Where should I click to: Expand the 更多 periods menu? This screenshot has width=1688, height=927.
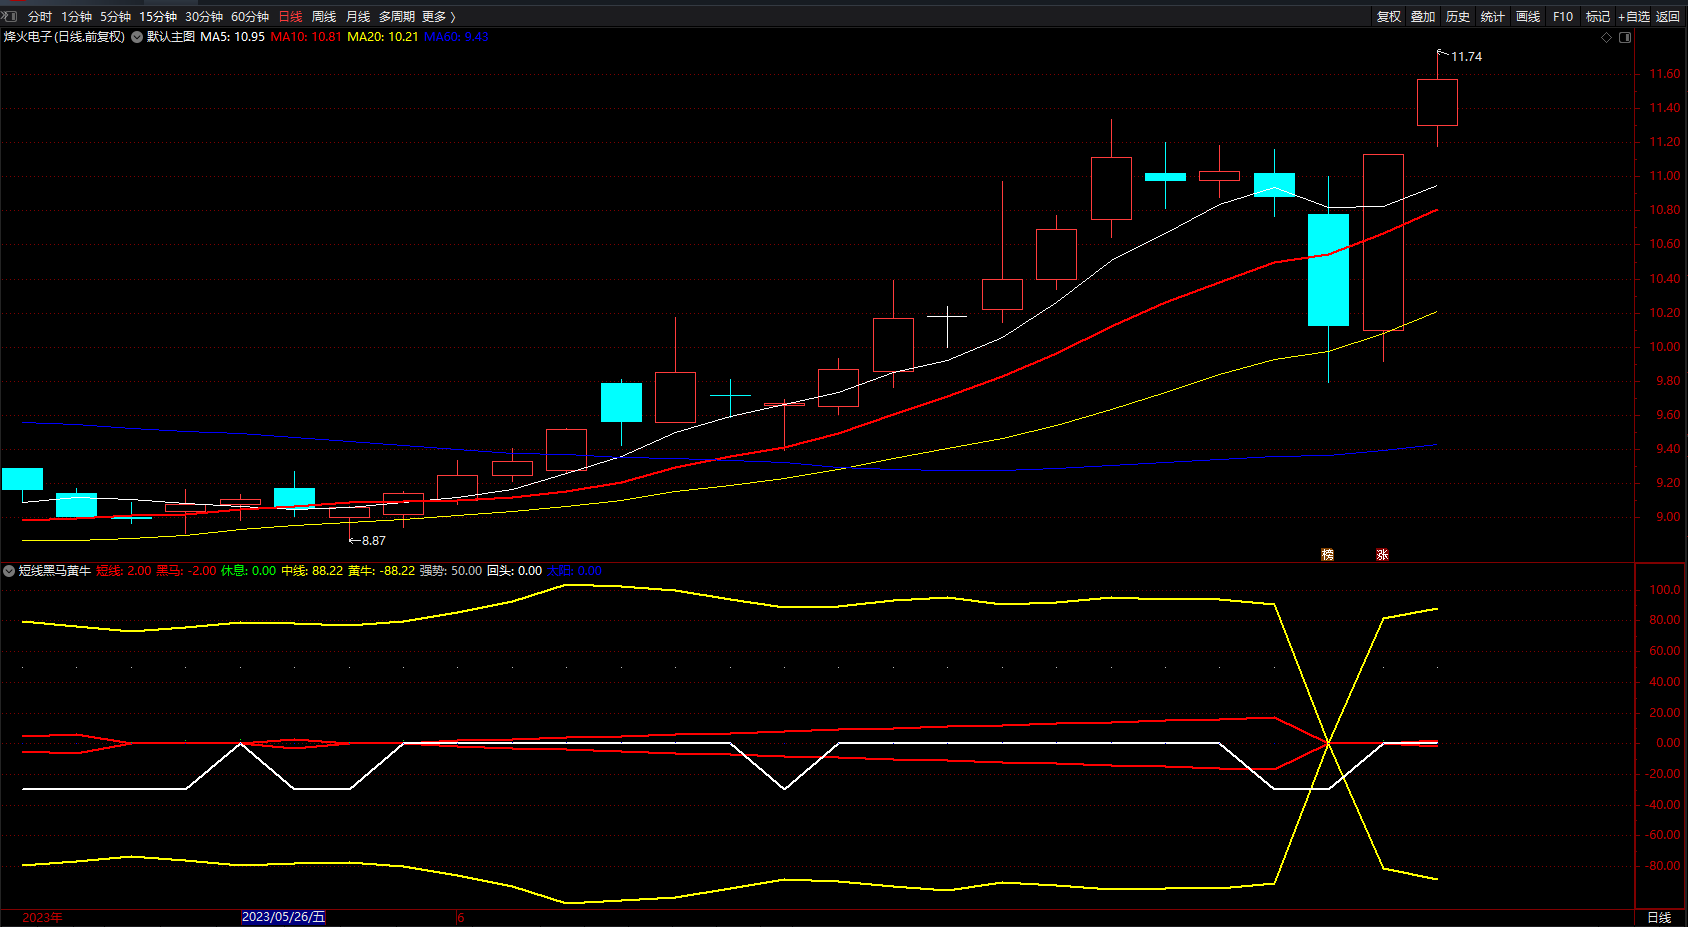[x=439, y=17]
